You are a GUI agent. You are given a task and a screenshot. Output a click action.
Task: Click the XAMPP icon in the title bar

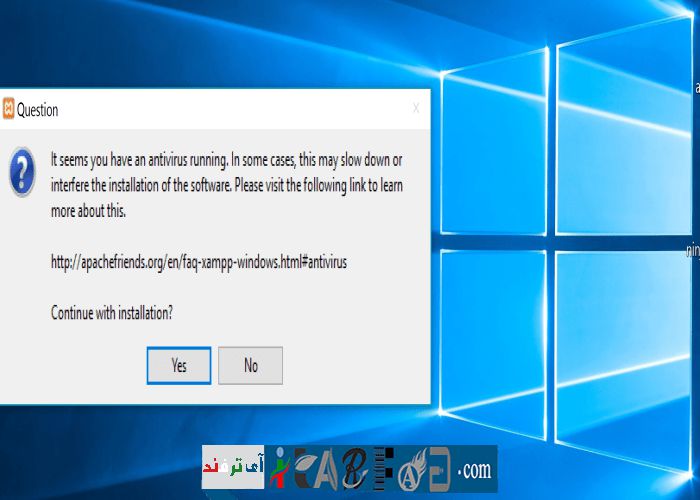[8, 110]
